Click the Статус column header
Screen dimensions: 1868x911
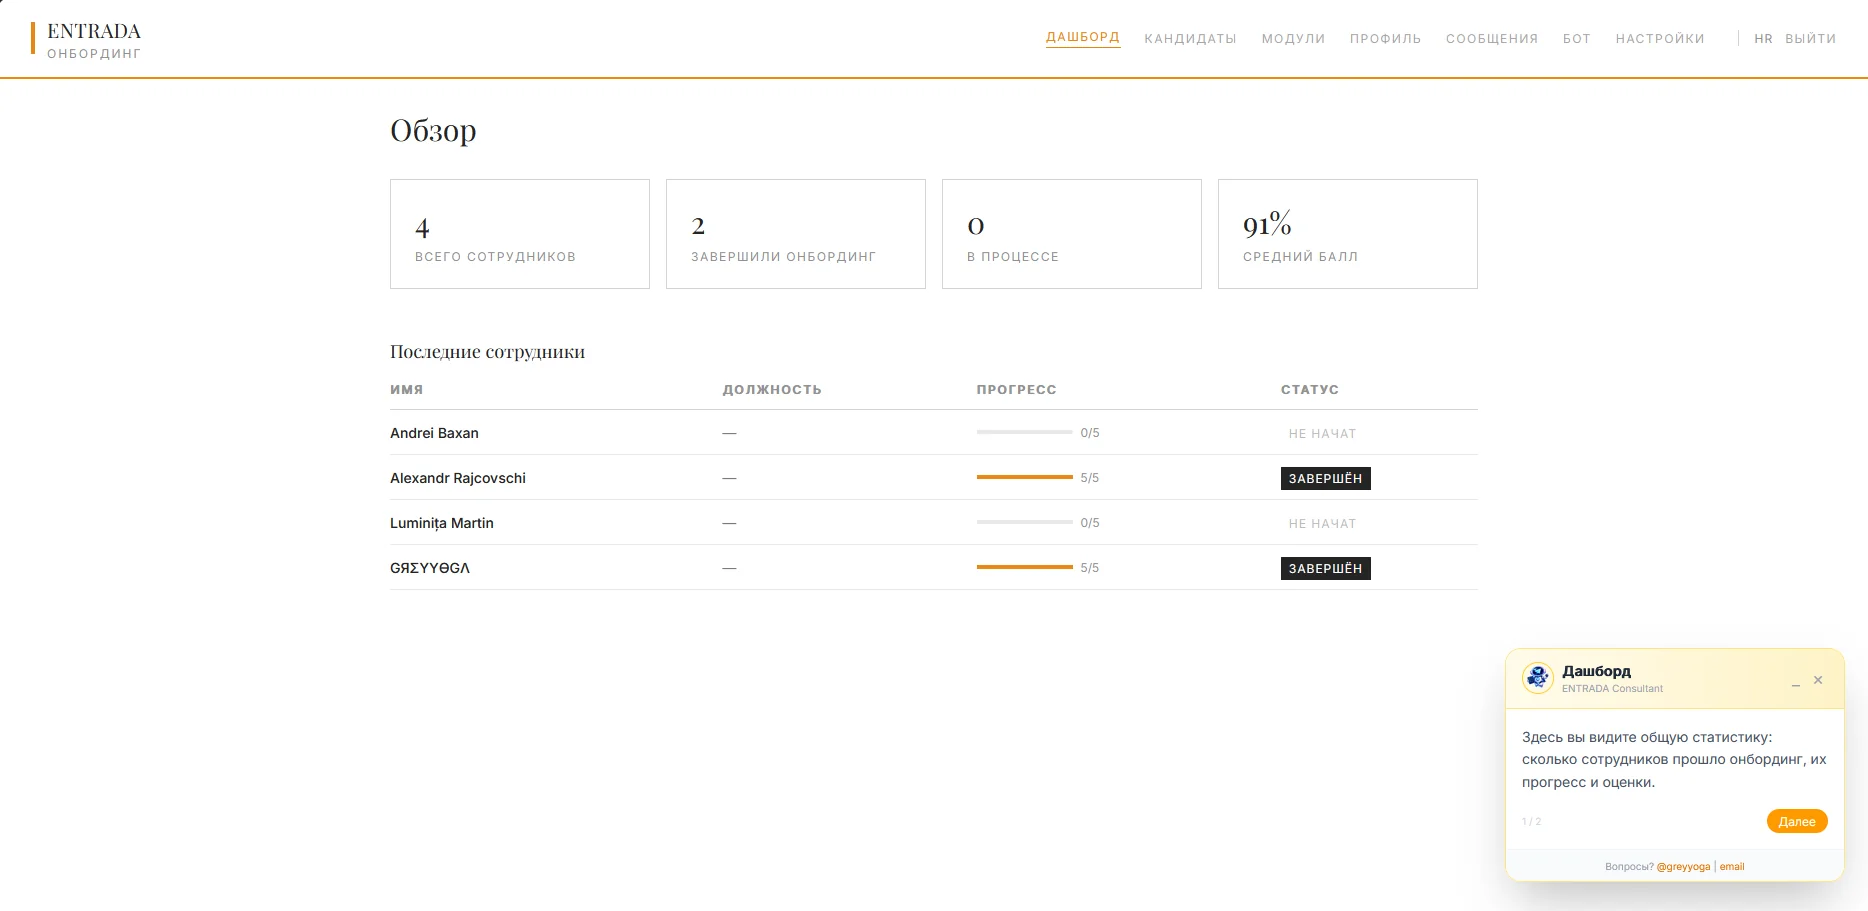(x=1310, y=389)
